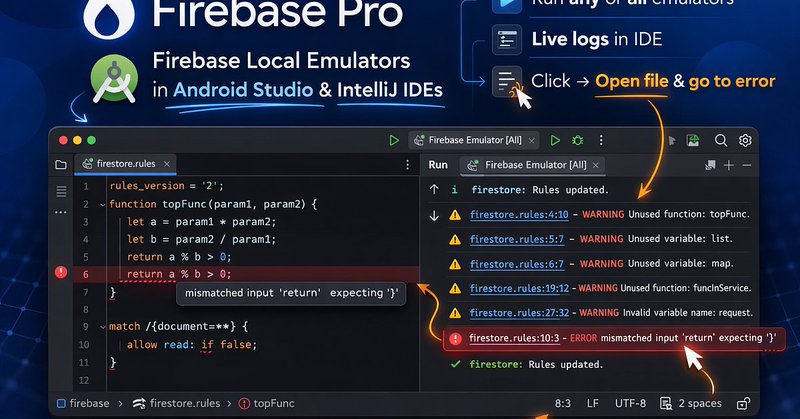
Task: Click warning triangle beside Unused variable: map
Action: pos(455,264)
